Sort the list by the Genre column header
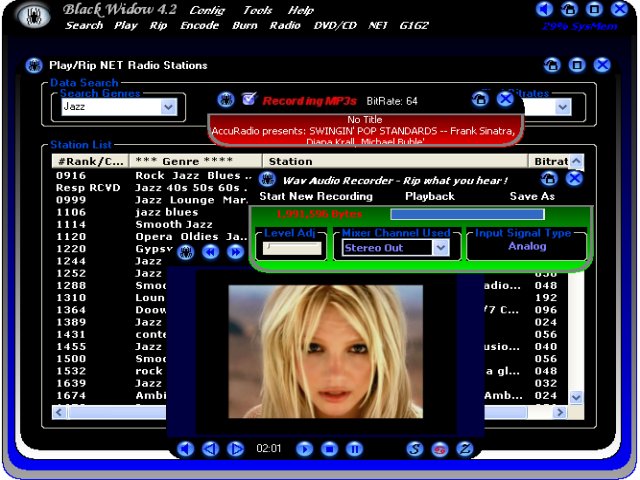This screenshot has width=640, height=480. (196, 161)
